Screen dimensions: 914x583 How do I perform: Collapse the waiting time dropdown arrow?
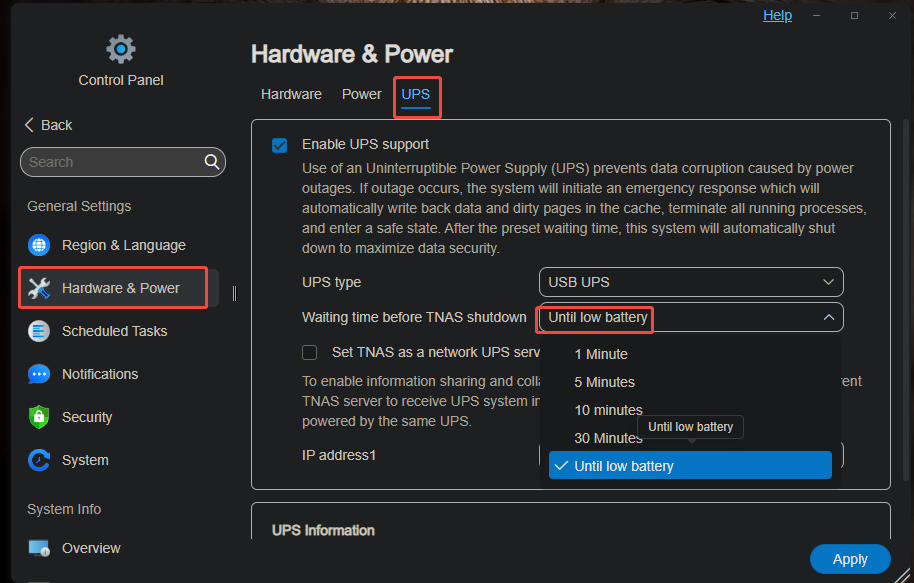point(828,317)
